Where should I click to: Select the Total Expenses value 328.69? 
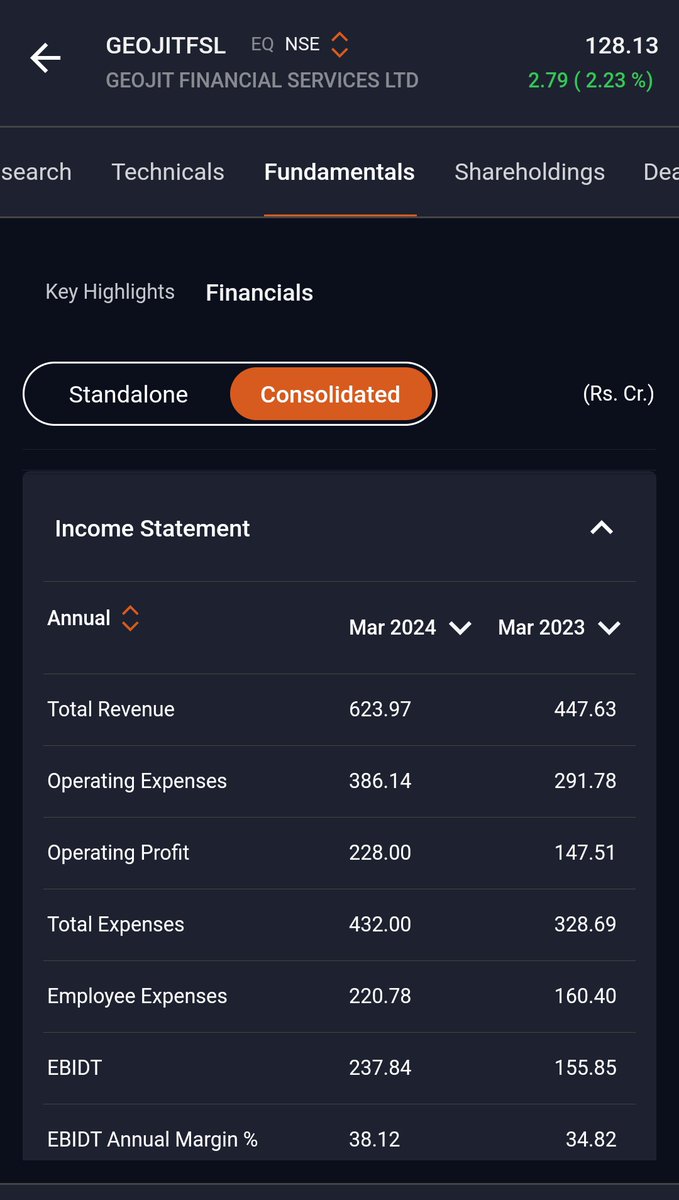tap(585, 925)
